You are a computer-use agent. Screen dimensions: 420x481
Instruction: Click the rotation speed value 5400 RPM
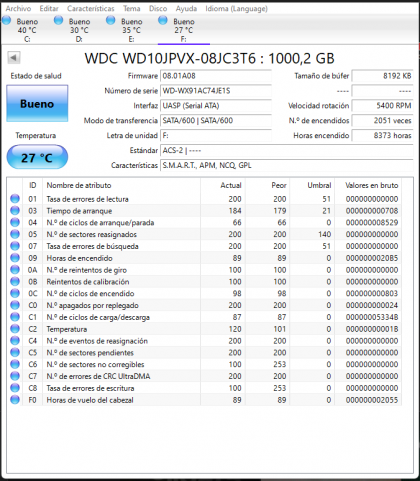click(x=383, y=106)
